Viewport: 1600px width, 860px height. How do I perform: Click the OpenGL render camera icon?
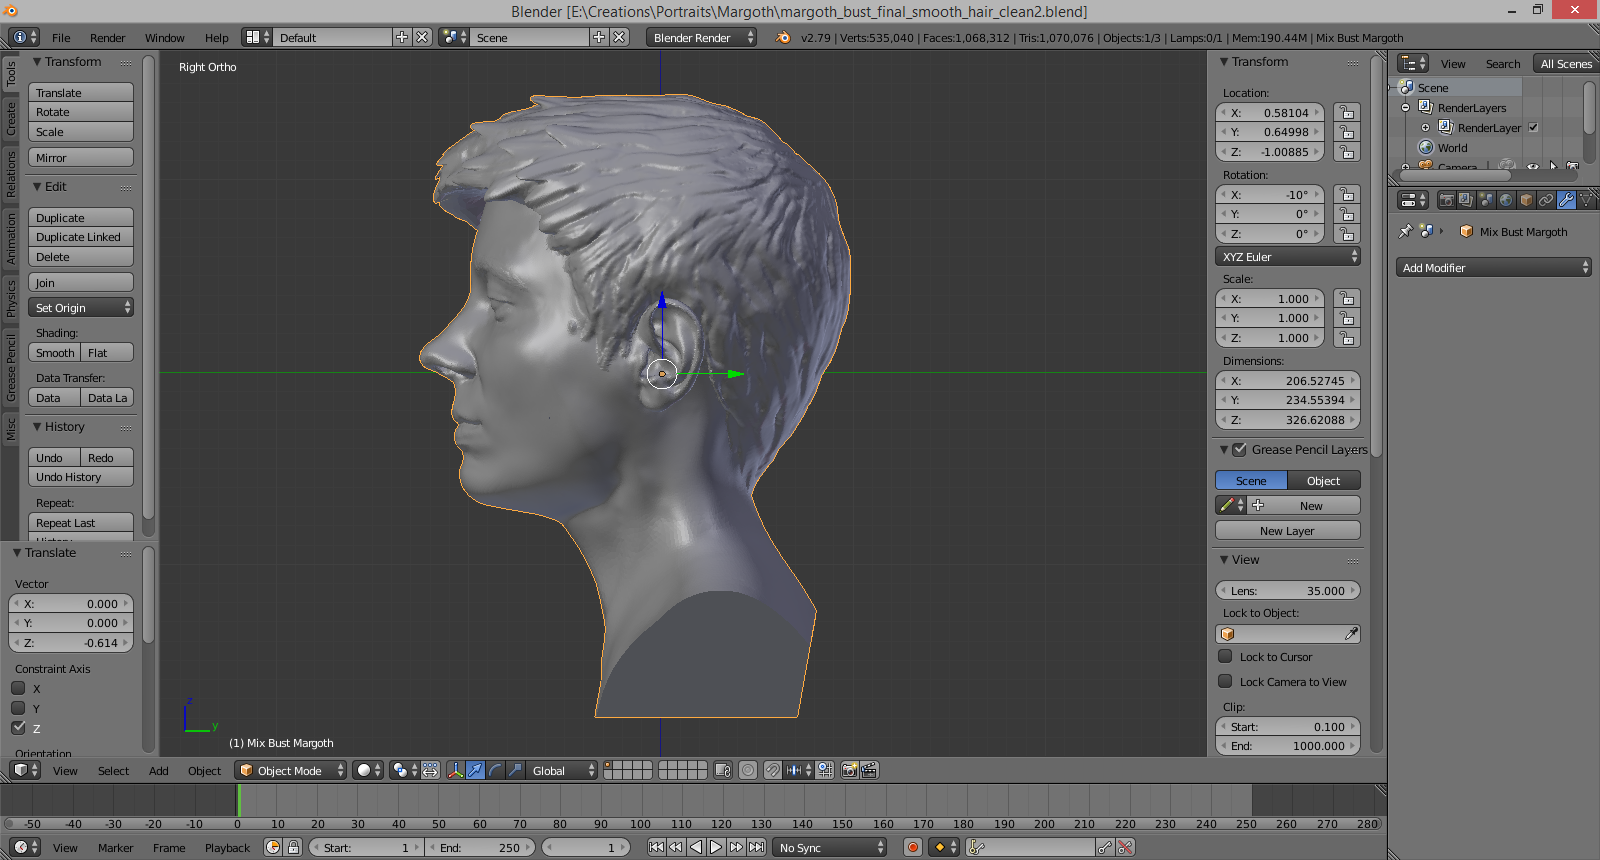click(x=849, y=770)
